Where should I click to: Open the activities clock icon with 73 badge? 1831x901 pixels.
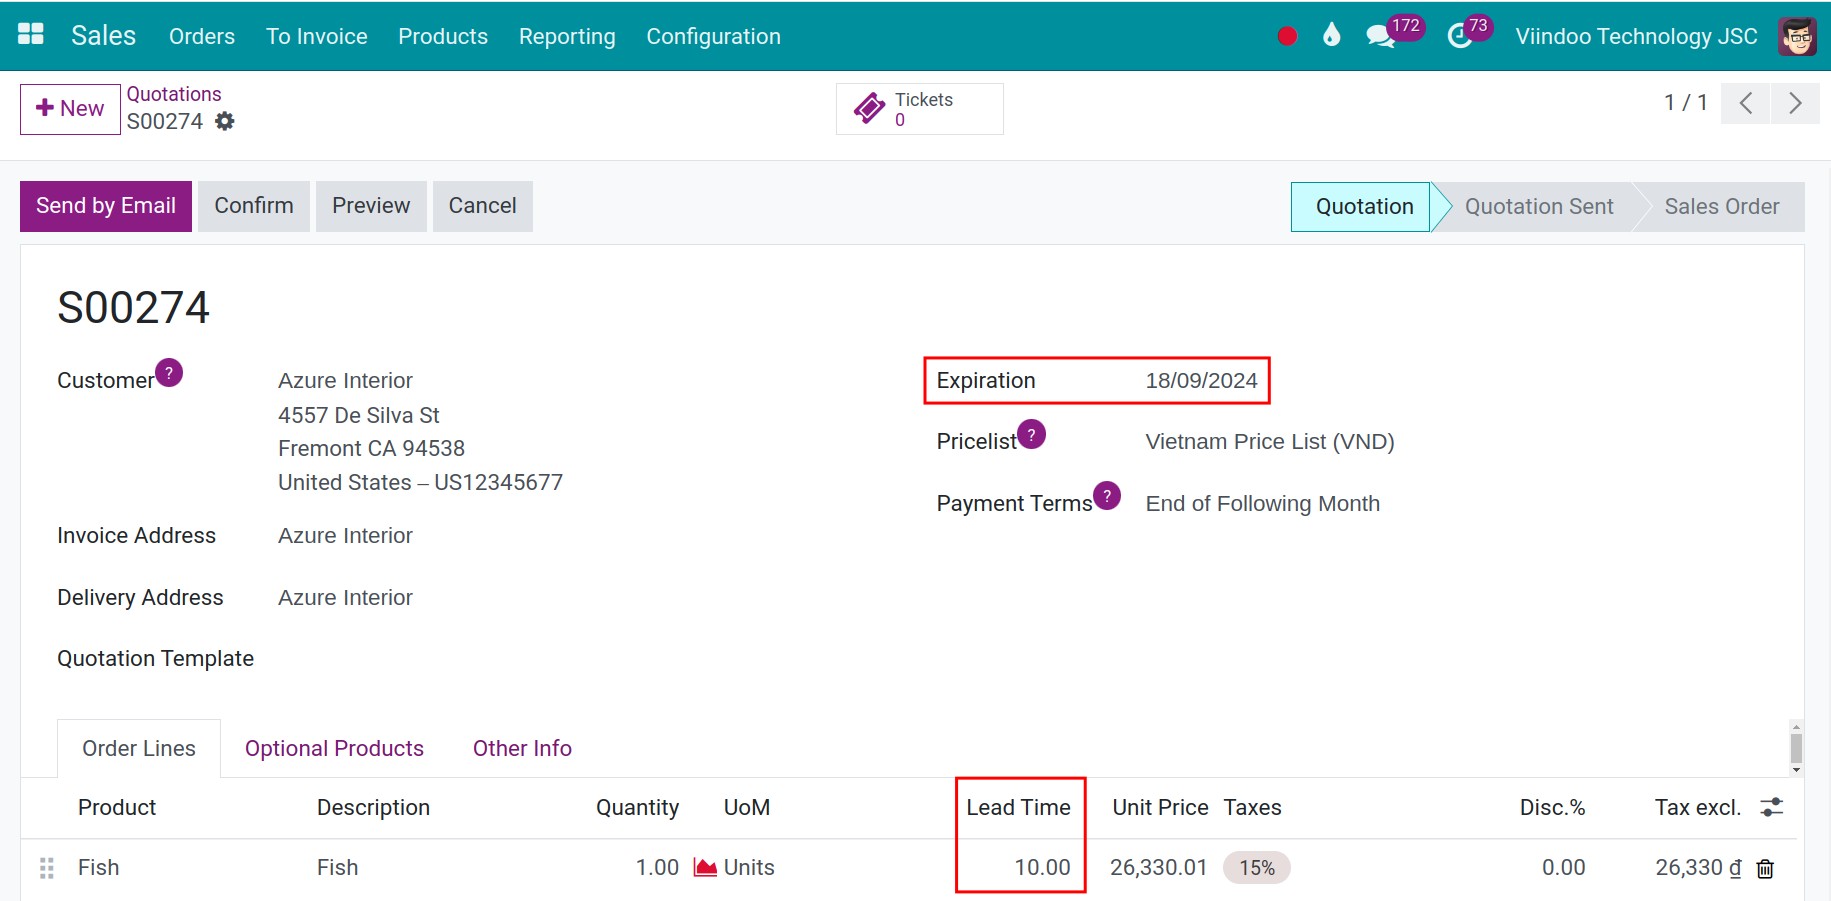1460,36
